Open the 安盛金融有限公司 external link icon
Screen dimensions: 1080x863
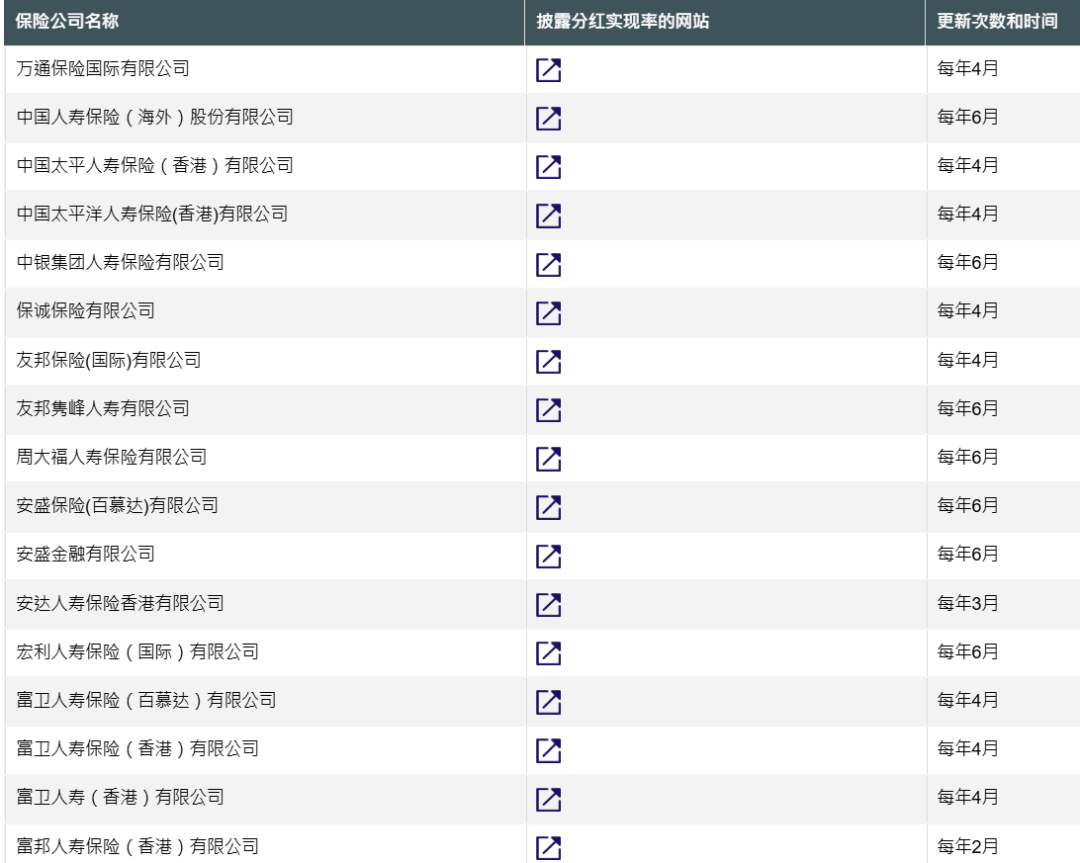click(548, 555)
